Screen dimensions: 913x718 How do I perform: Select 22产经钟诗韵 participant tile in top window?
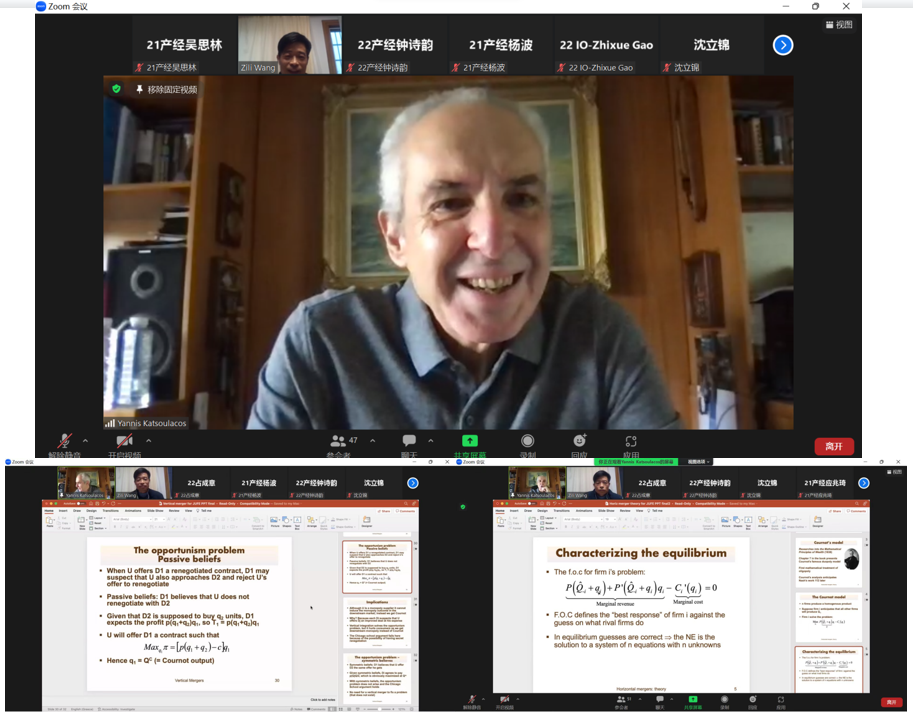point(395,45)
